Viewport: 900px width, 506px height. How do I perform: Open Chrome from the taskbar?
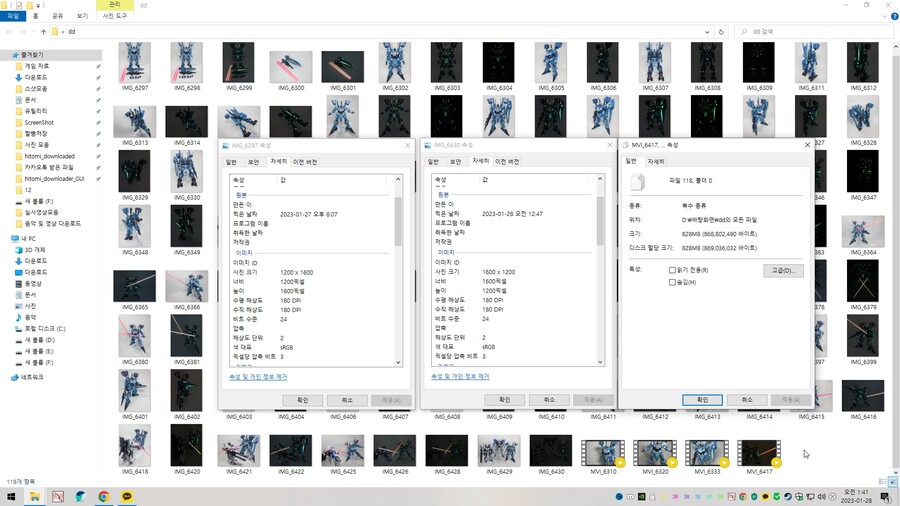click(x=103, y=497)
